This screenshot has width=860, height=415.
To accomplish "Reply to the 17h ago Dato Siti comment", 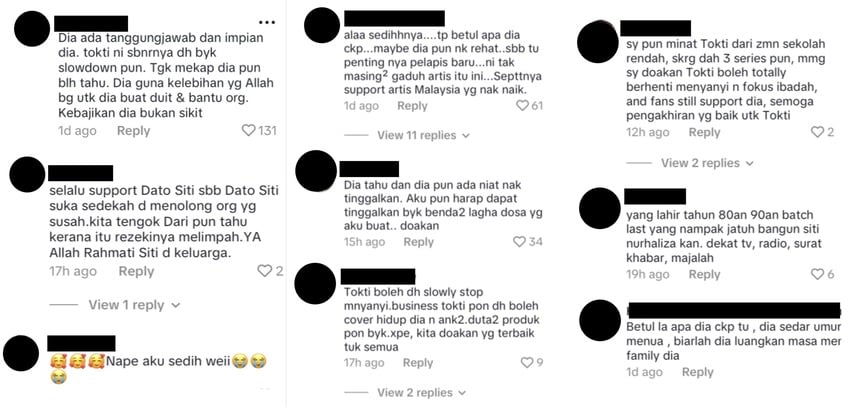I will point(136,271).
